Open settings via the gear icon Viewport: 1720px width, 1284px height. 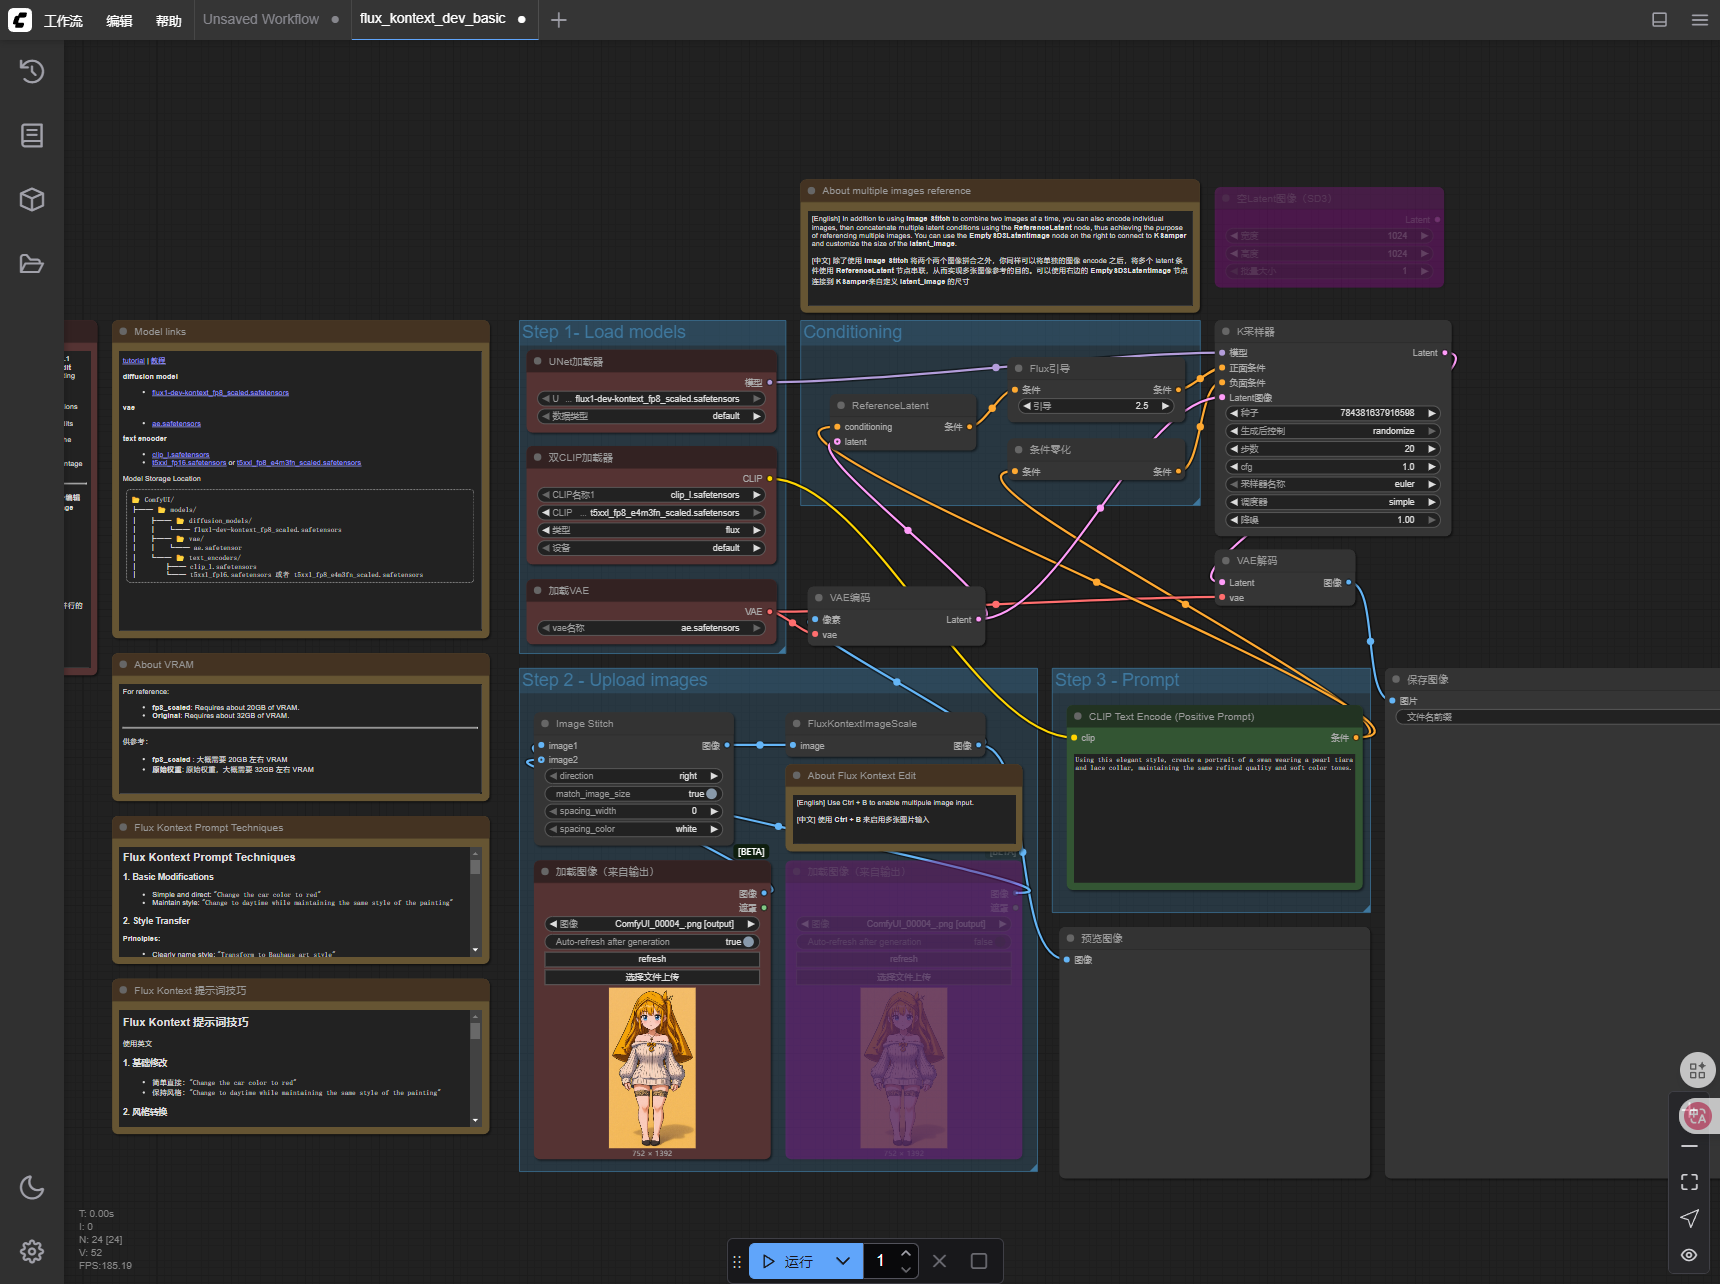32,1251
